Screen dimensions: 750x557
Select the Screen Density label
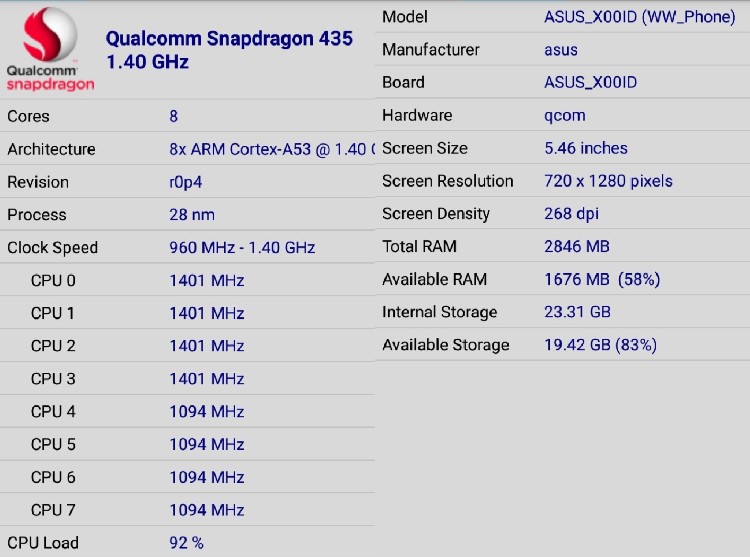436,214
